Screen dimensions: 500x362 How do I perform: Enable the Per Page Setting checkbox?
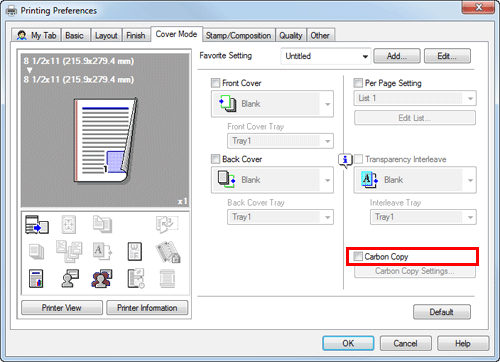[358, 83]
